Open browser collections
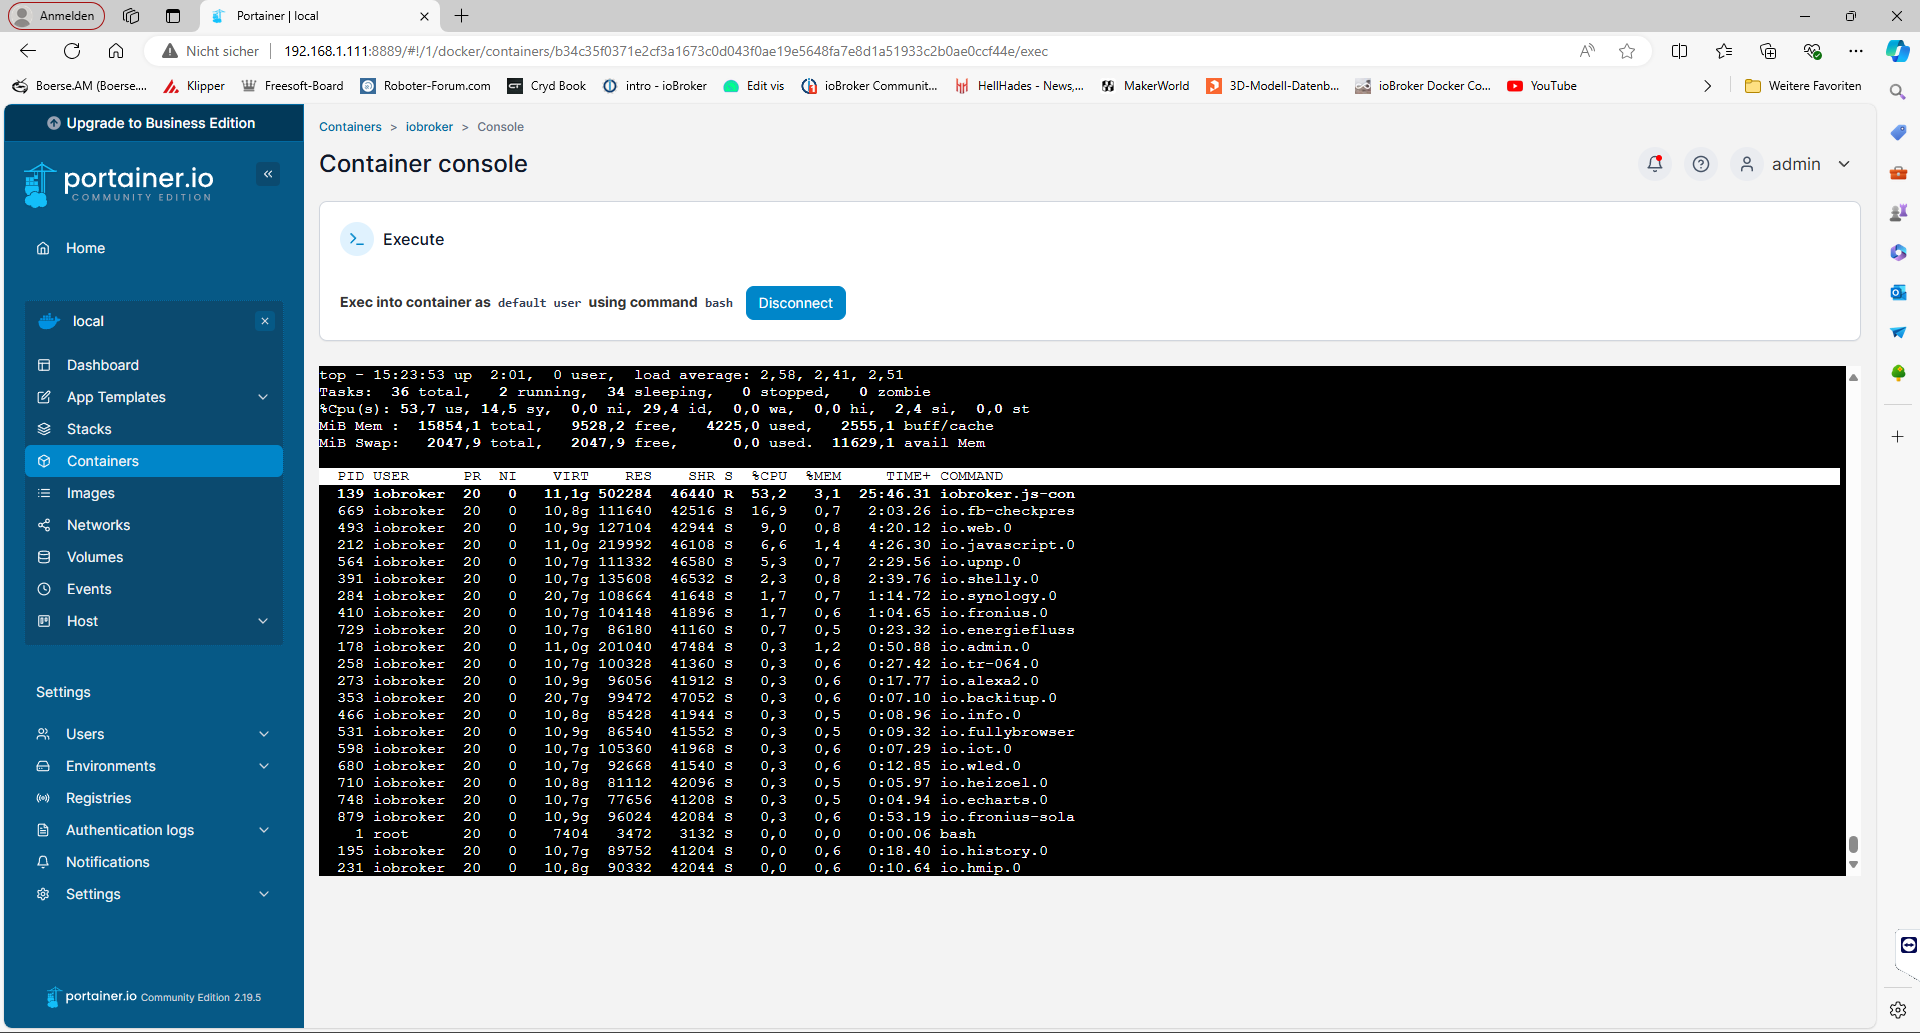 (1768, 51)
